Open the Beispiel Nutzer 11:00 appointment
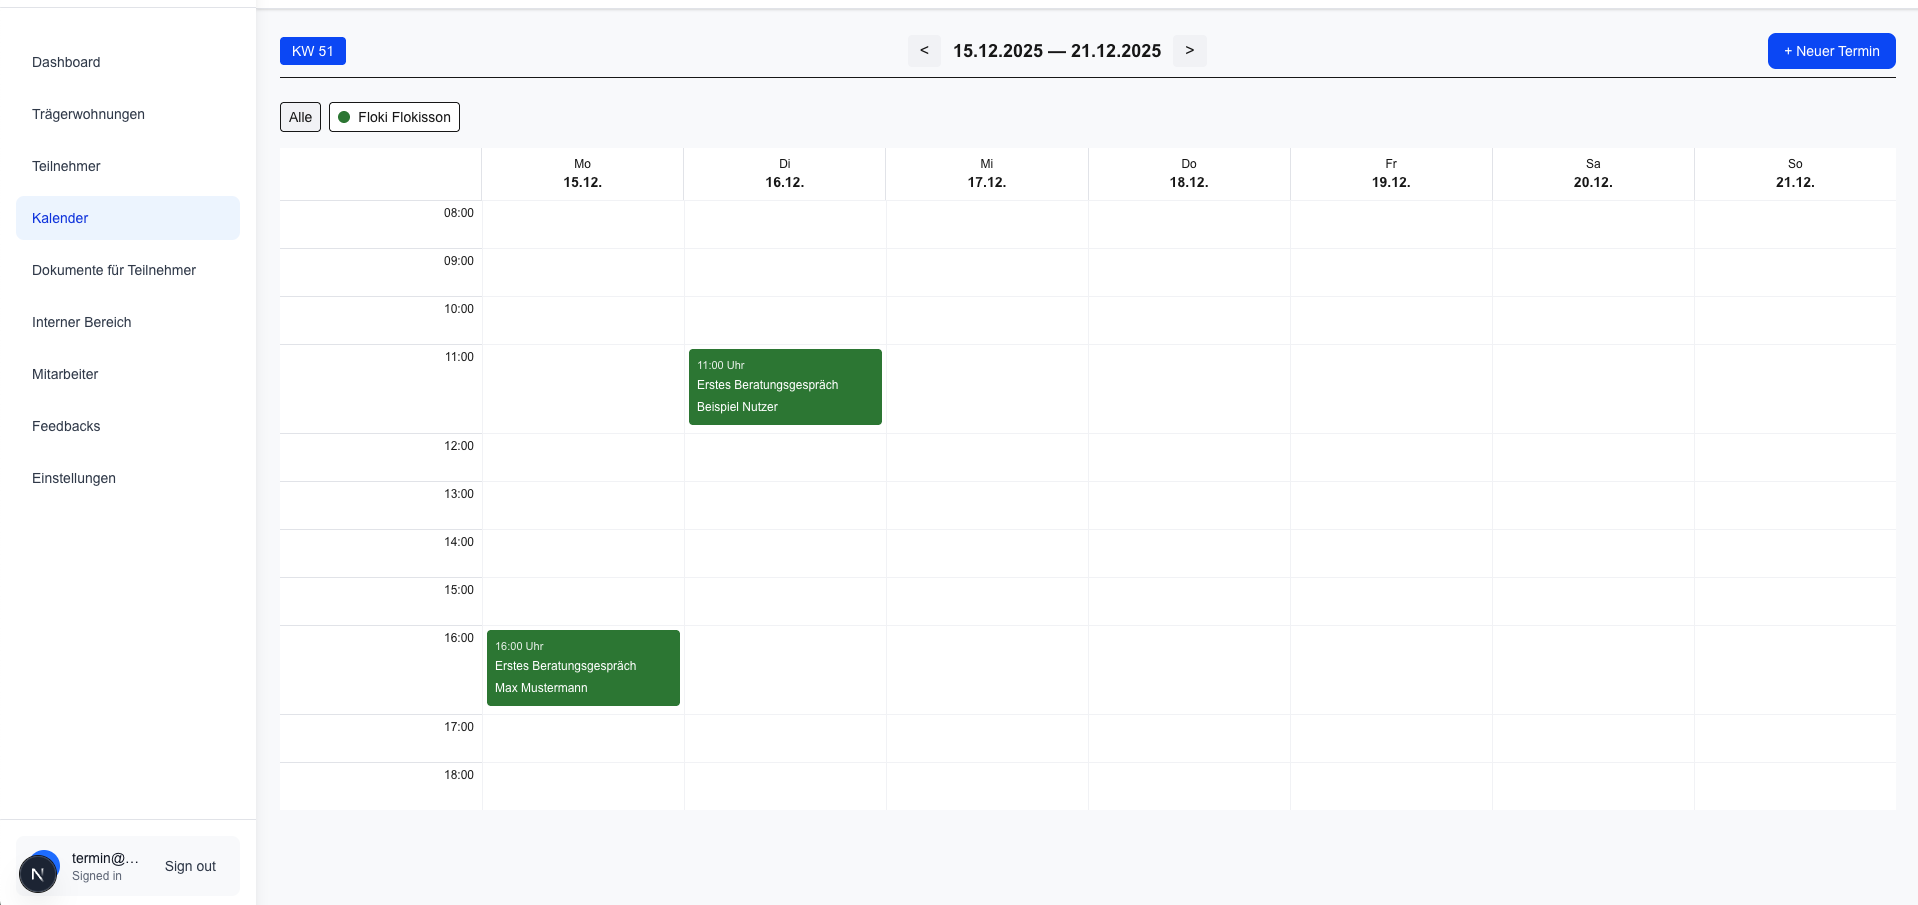This screenshot has width=1918, height=905. [x=785, y=387]
